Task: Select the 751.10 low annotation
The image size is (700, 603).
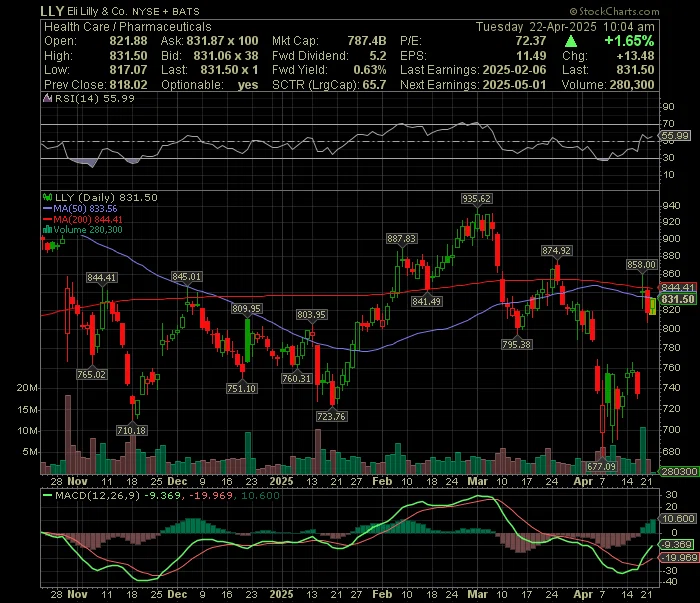Action: (x=242, y=388)
